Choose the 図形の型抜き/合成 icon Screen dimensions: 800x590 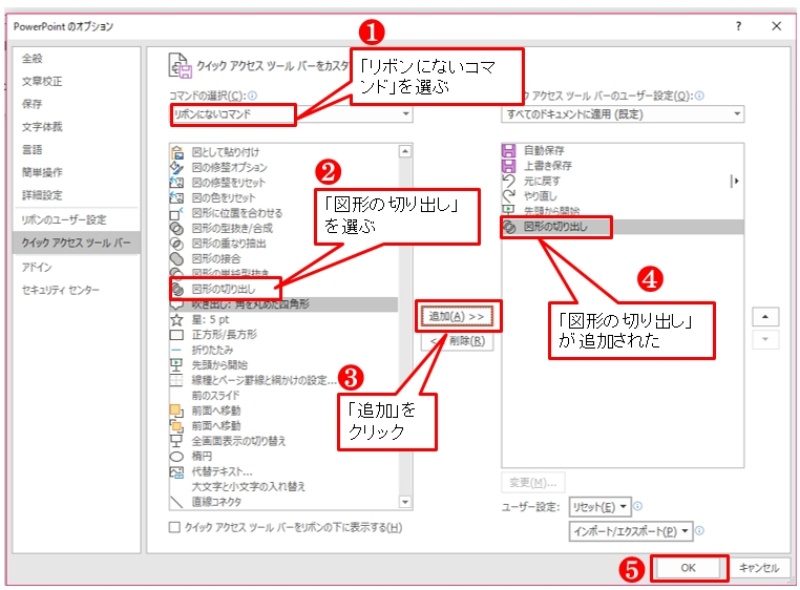click(177, 228)
